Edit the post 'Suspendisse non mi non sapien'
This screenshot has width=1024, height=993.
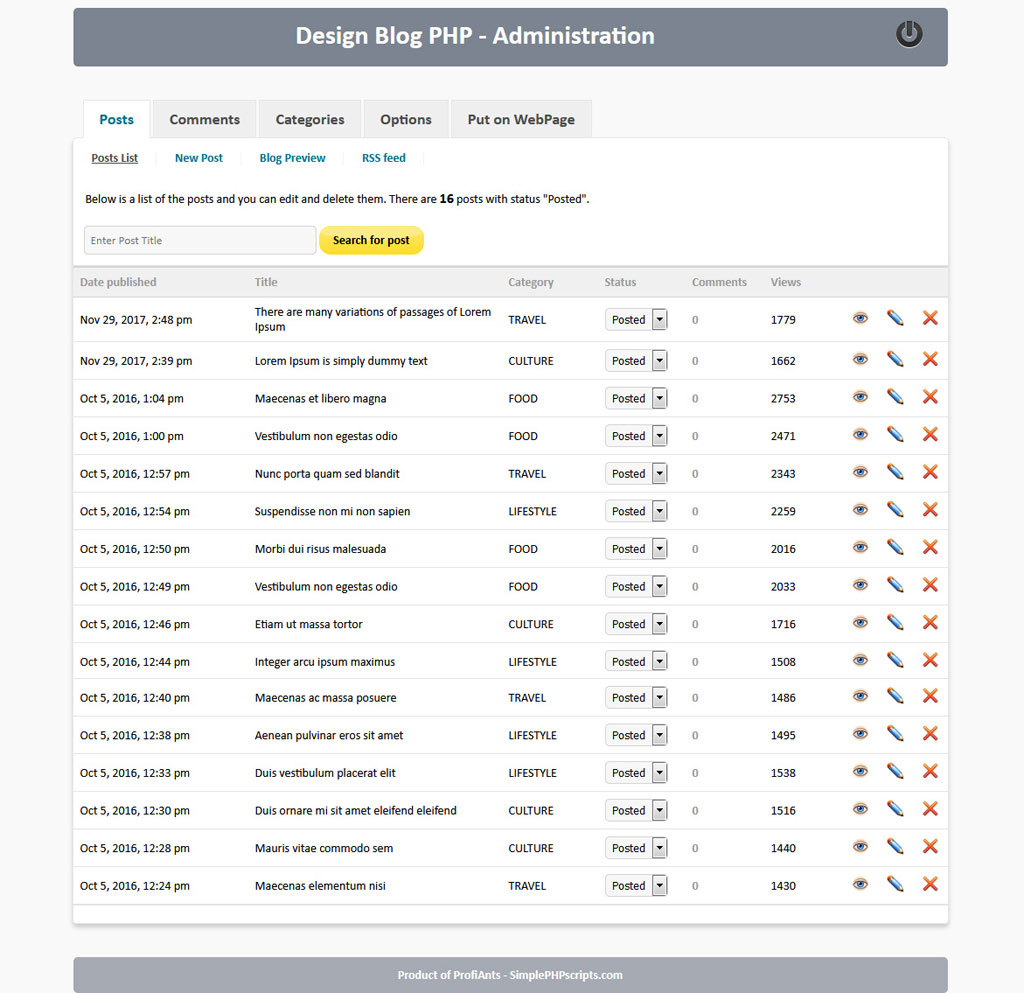(x=894, y=509)
